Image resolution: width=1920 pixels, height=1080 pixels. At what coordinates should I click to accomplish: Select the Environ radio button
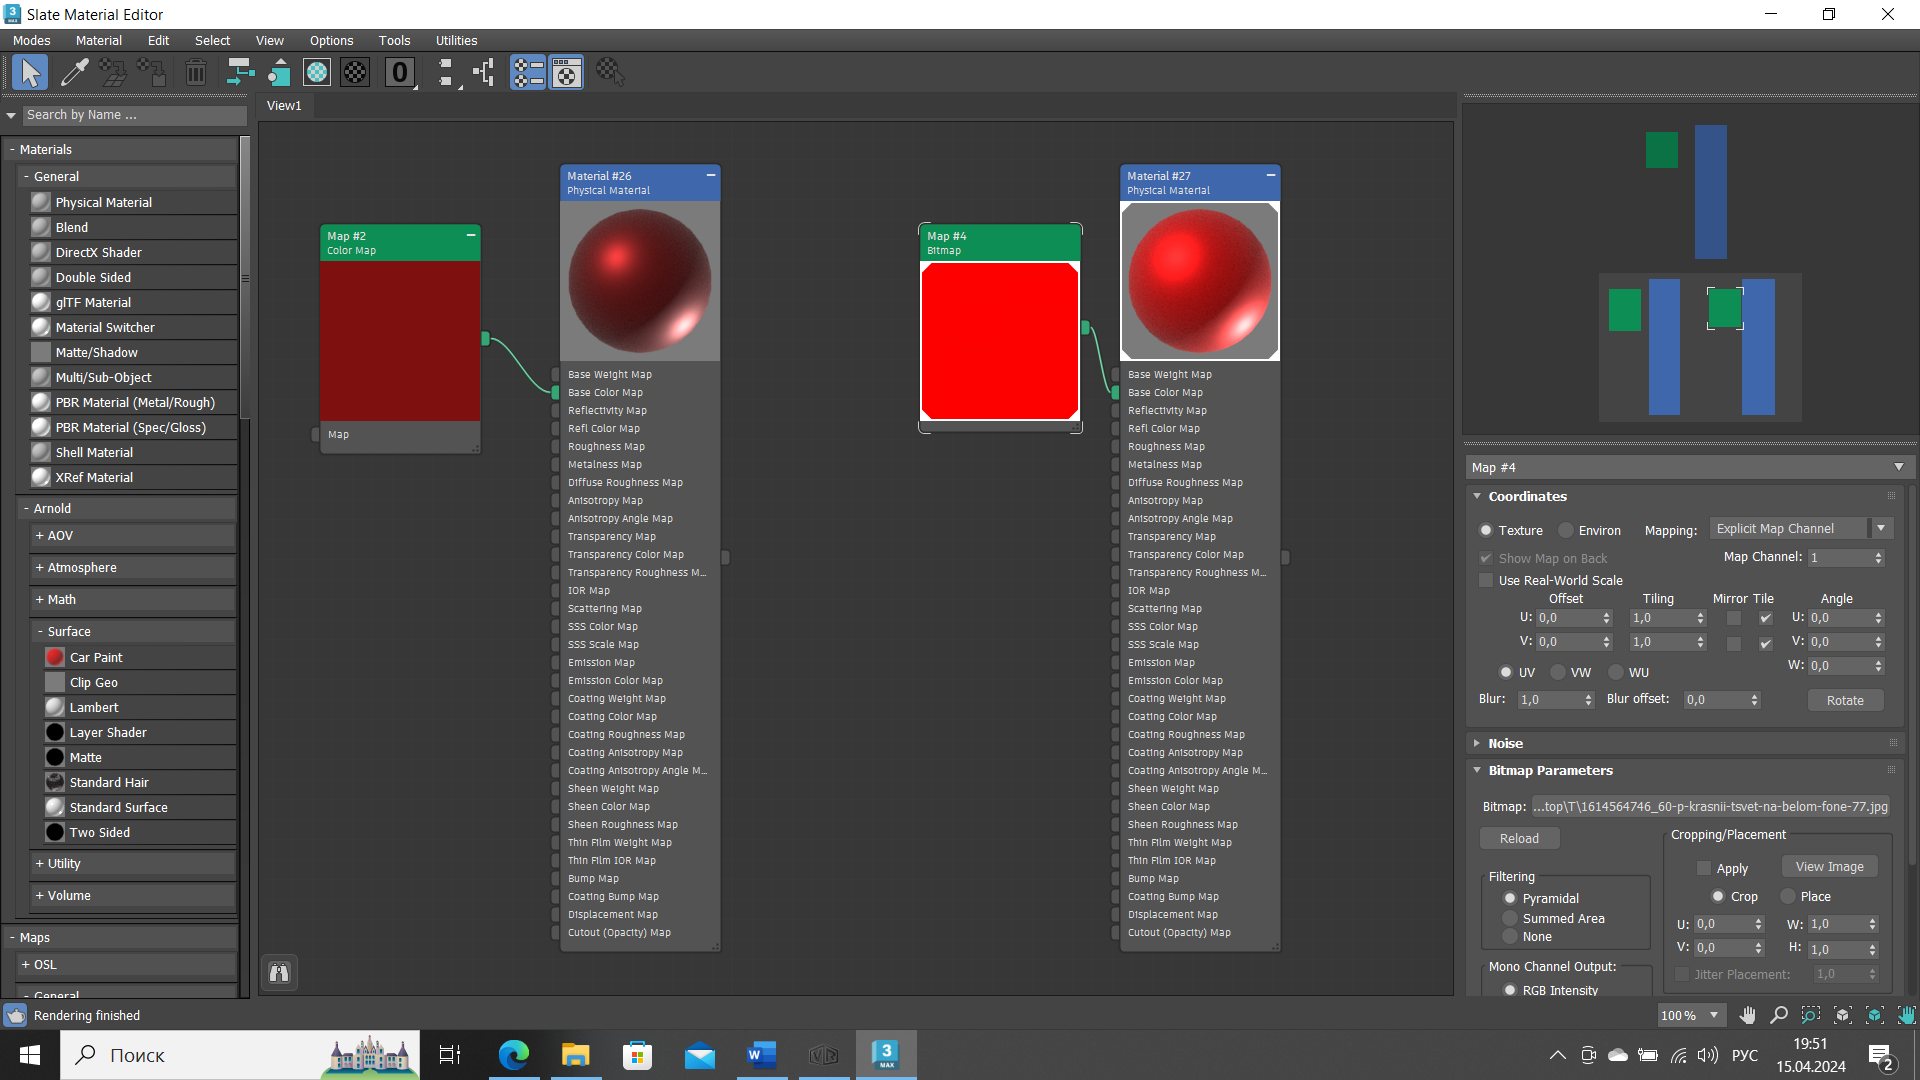[1566, 530]
